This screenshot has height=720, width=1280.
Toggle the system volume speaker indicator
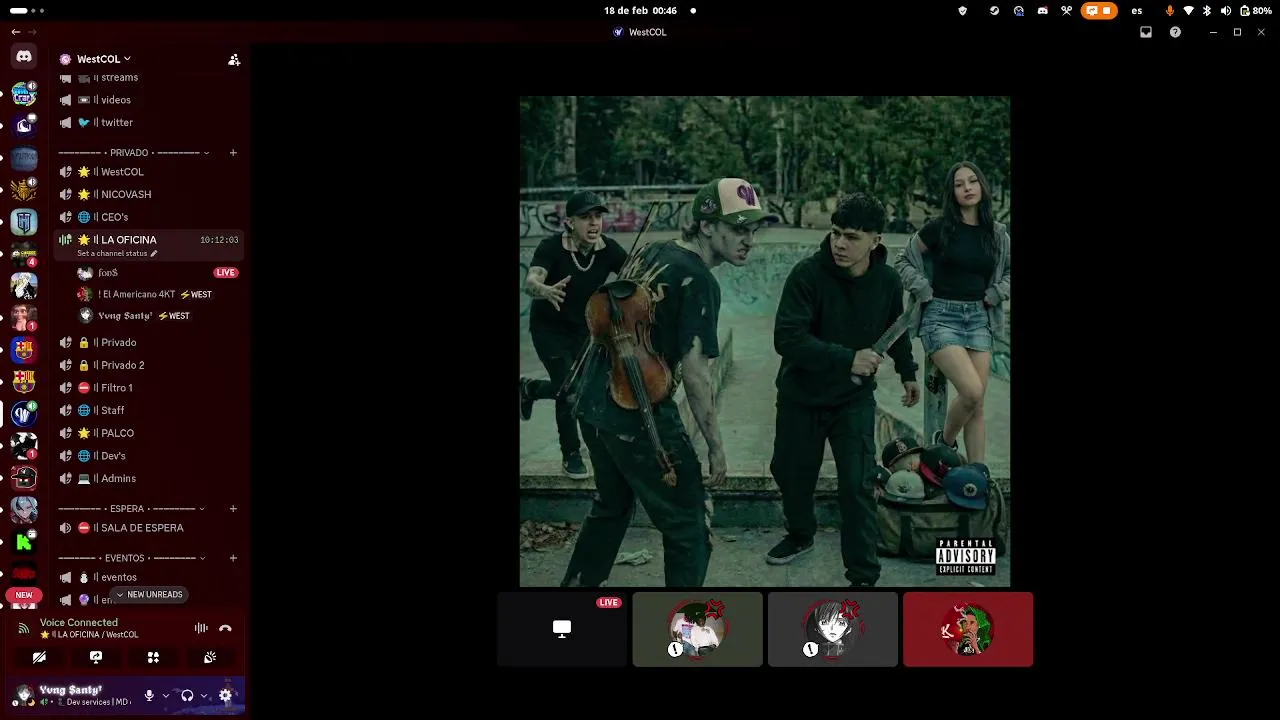[1226, 11]
